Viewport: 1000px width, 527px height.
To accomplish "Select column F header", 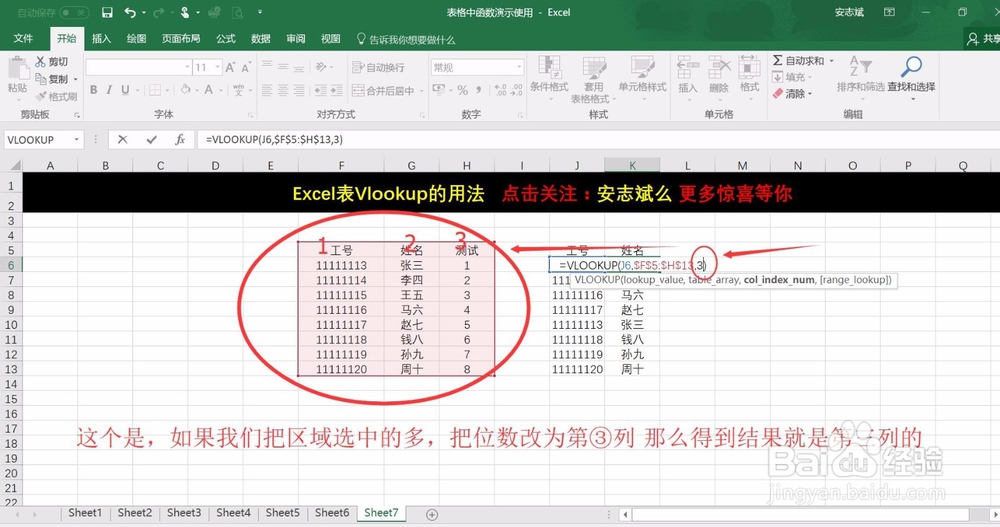I will (x=341, y=165).
